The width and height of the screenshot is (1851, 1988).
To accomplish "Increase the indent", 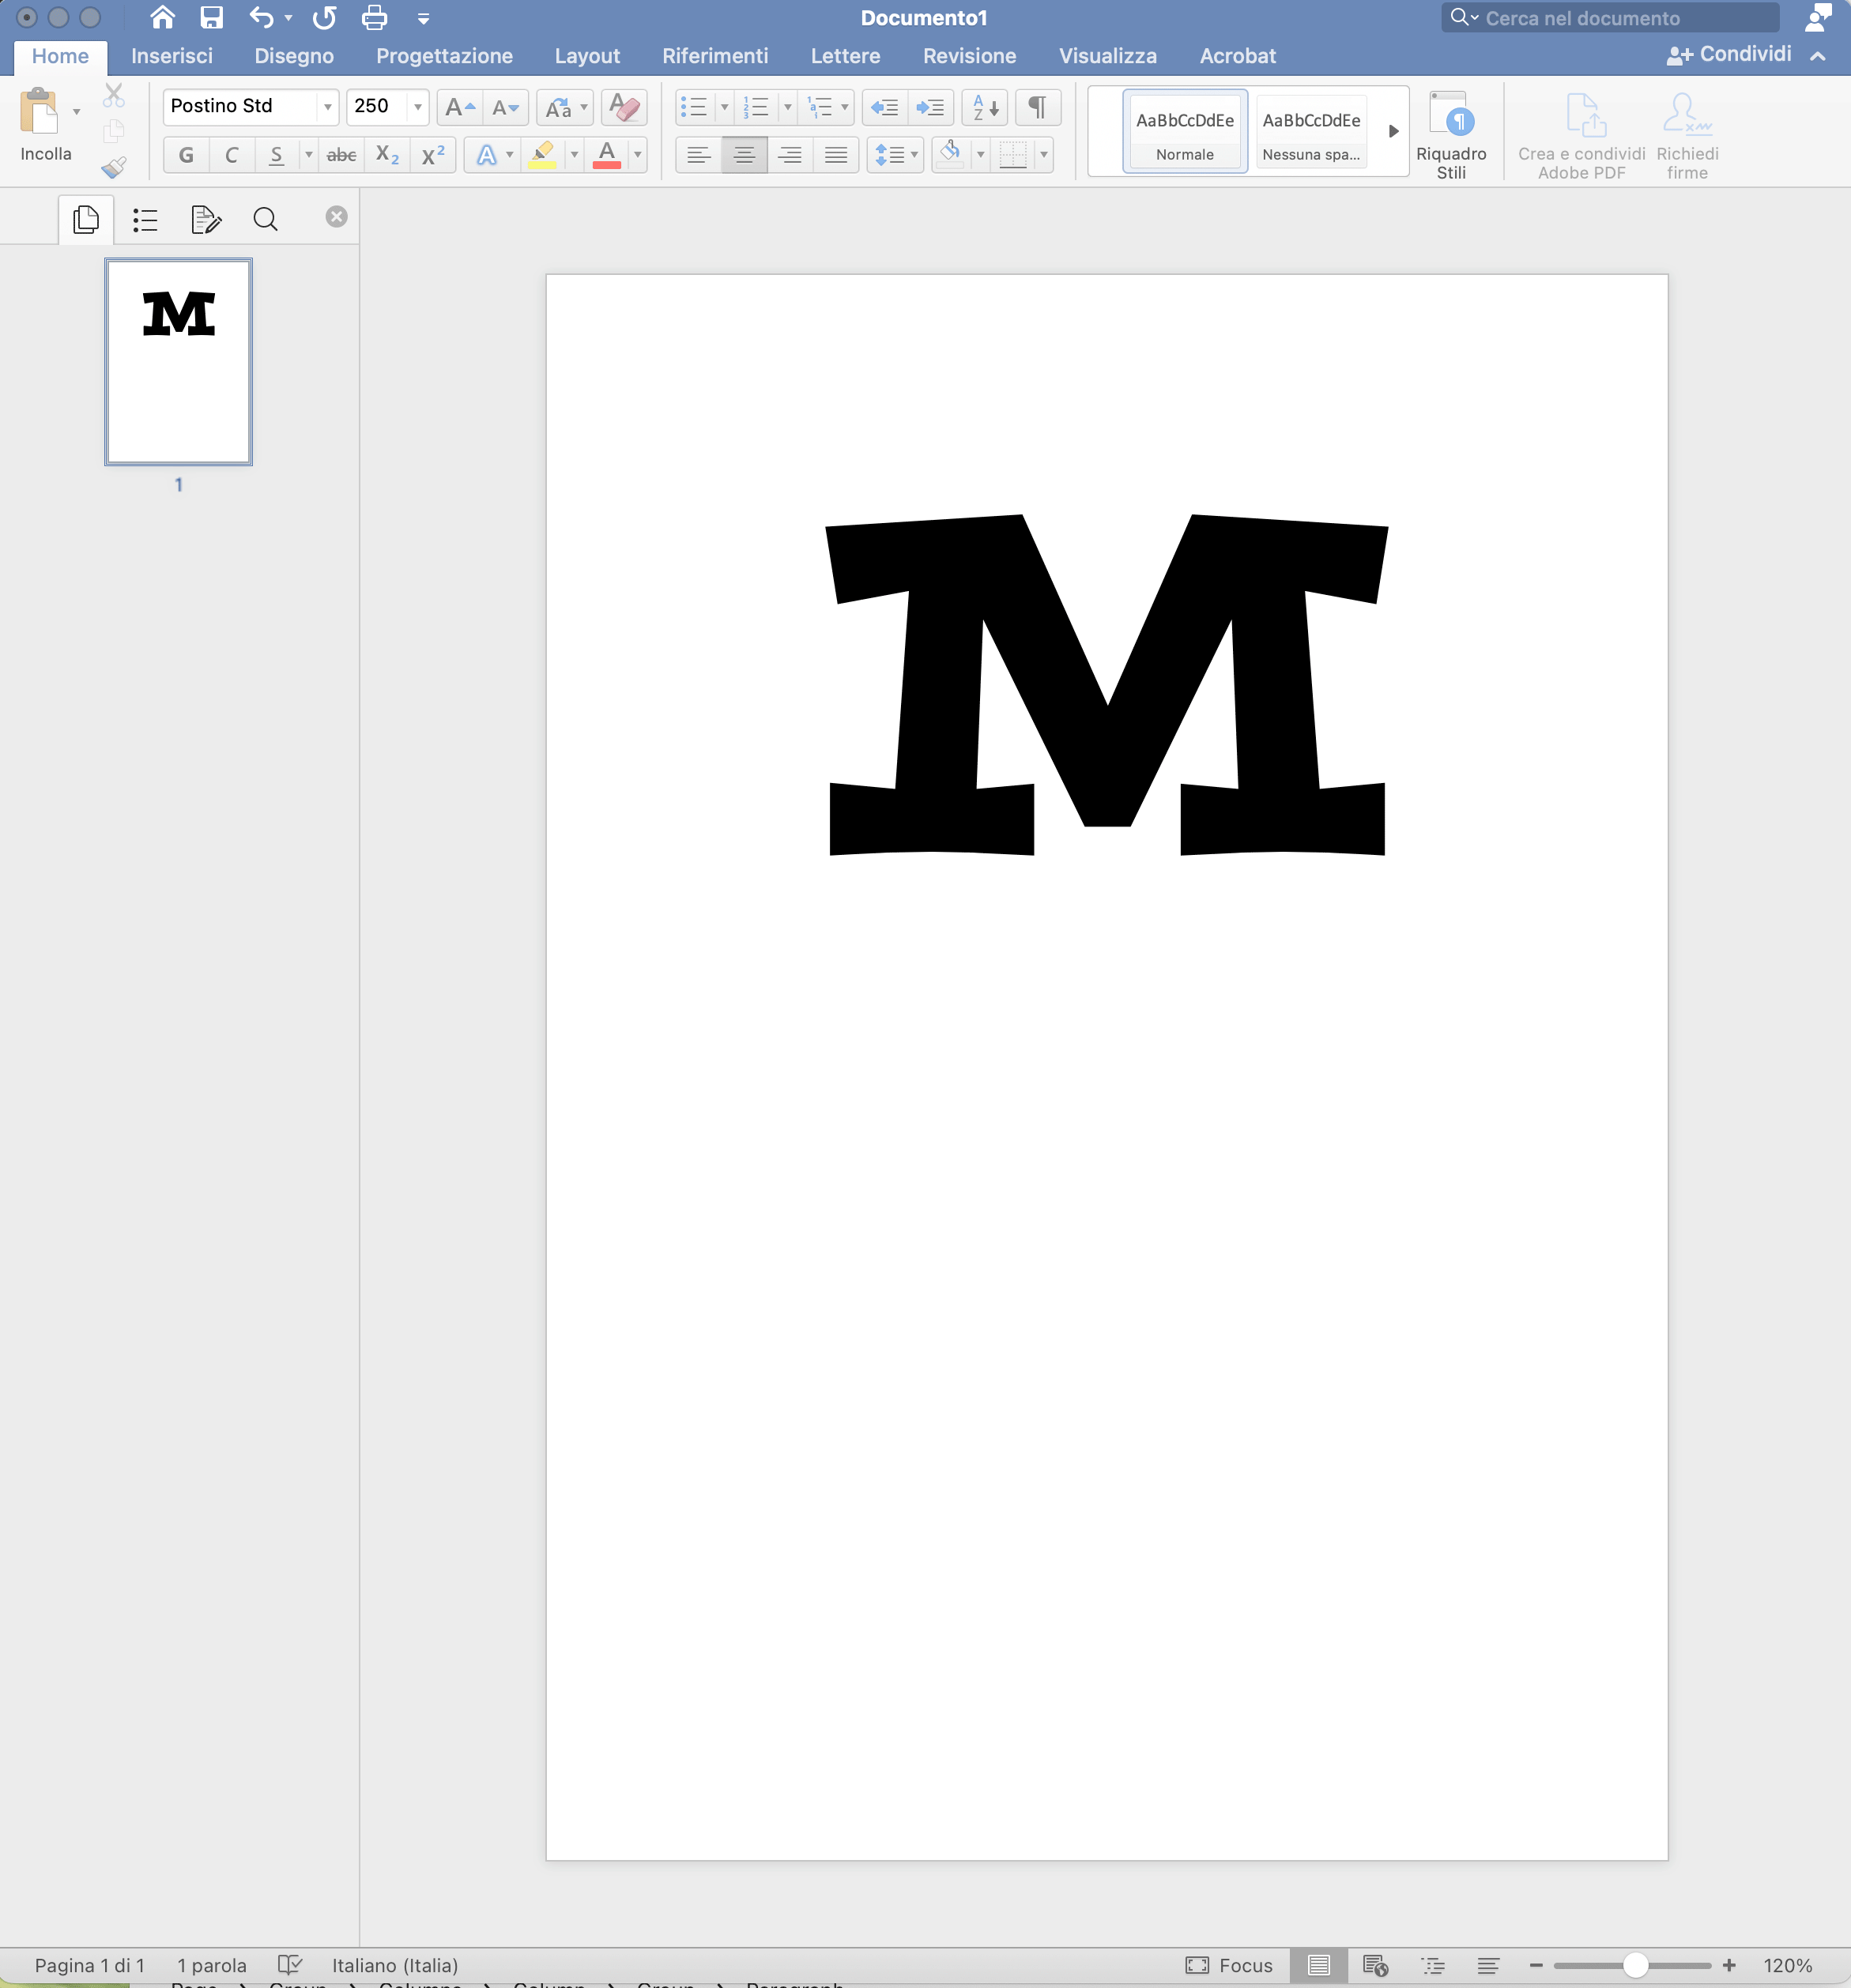I will (x=929, y=107).
